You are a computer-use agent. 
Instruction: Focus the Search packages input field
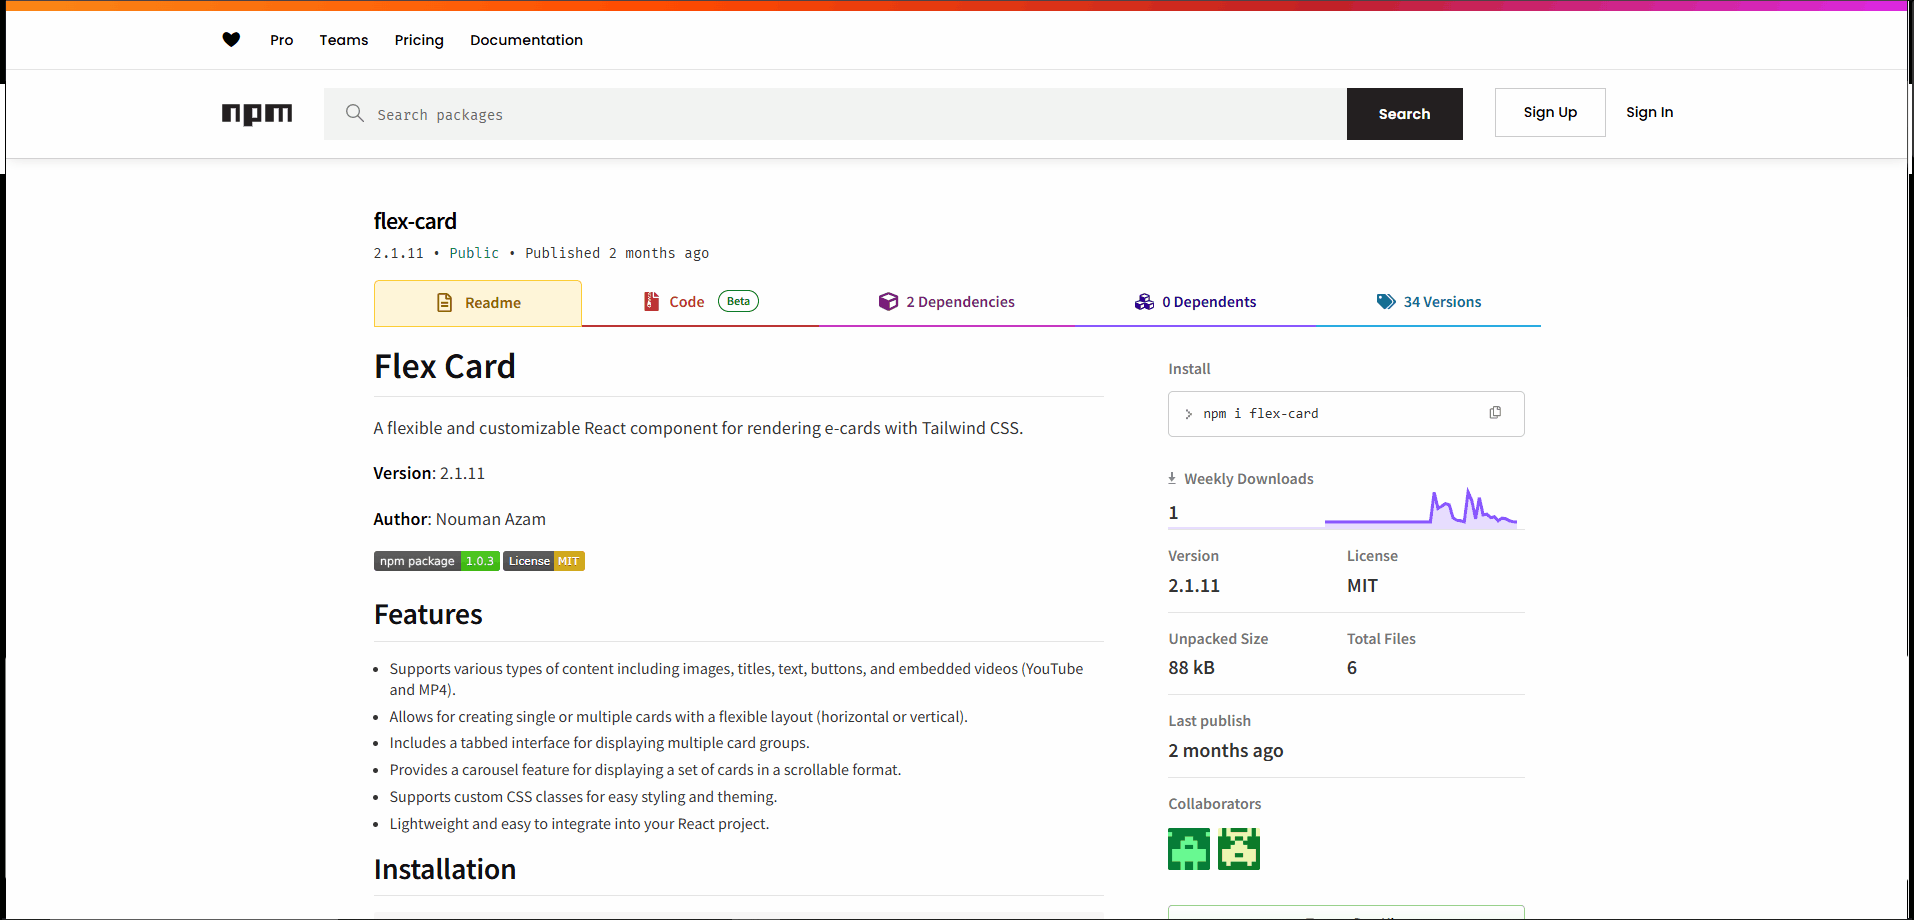[850, 114]
